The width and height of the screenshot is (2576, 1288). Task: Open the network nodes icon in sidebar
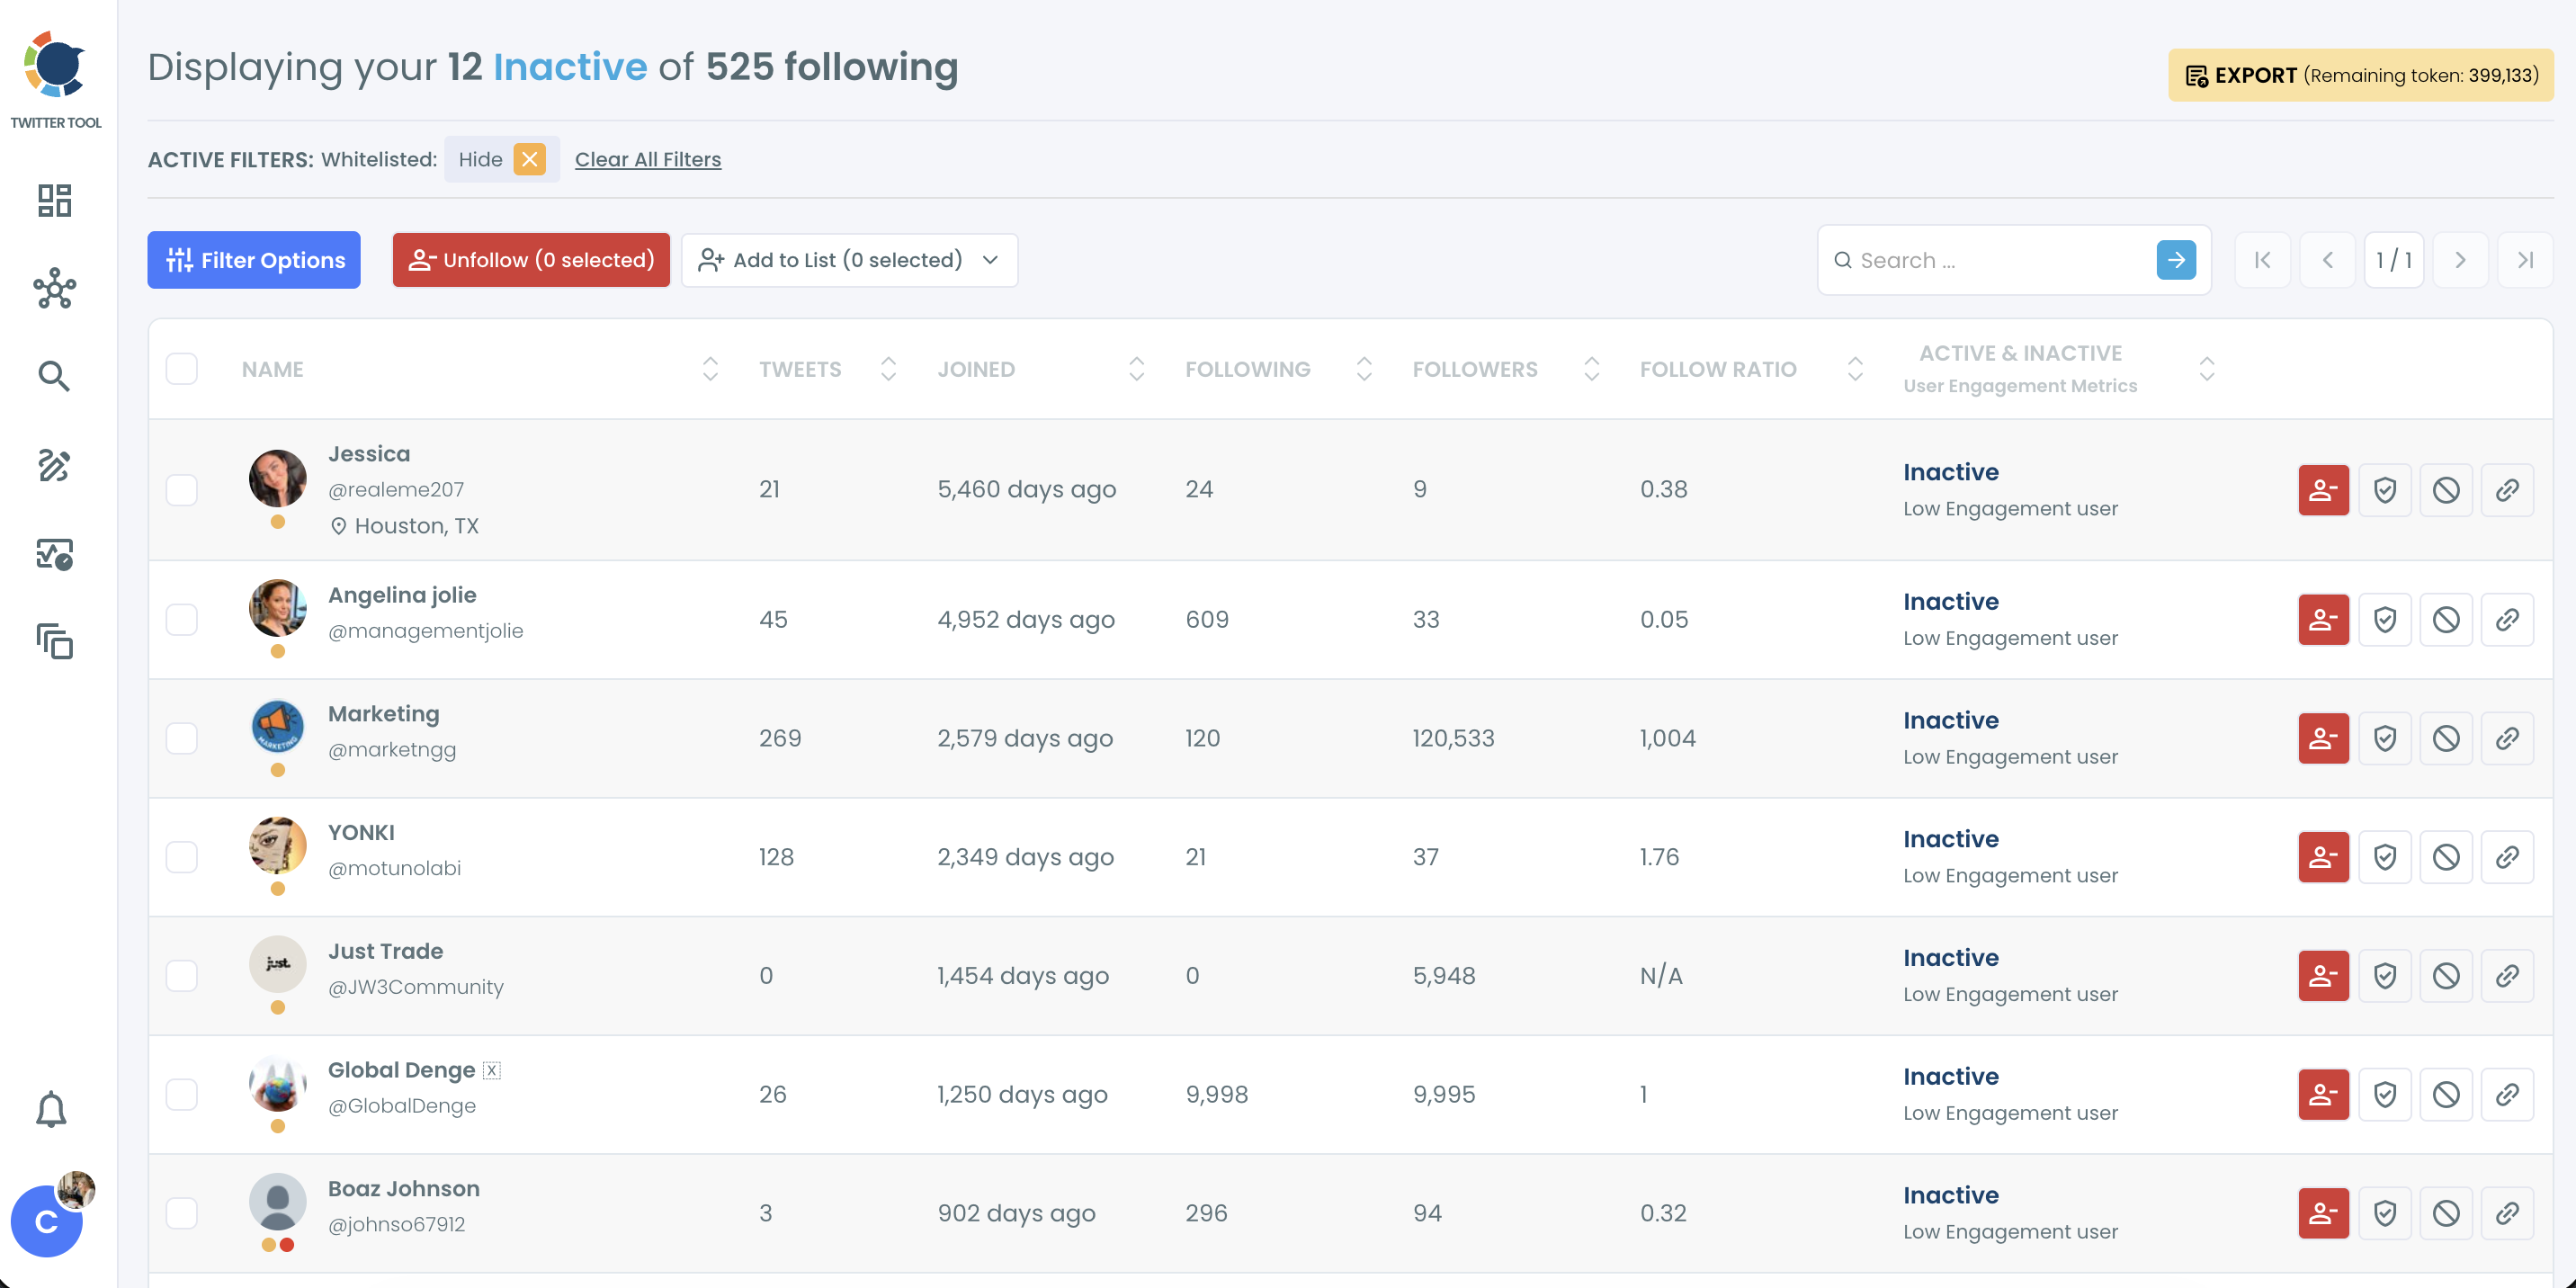coord(55,288)
